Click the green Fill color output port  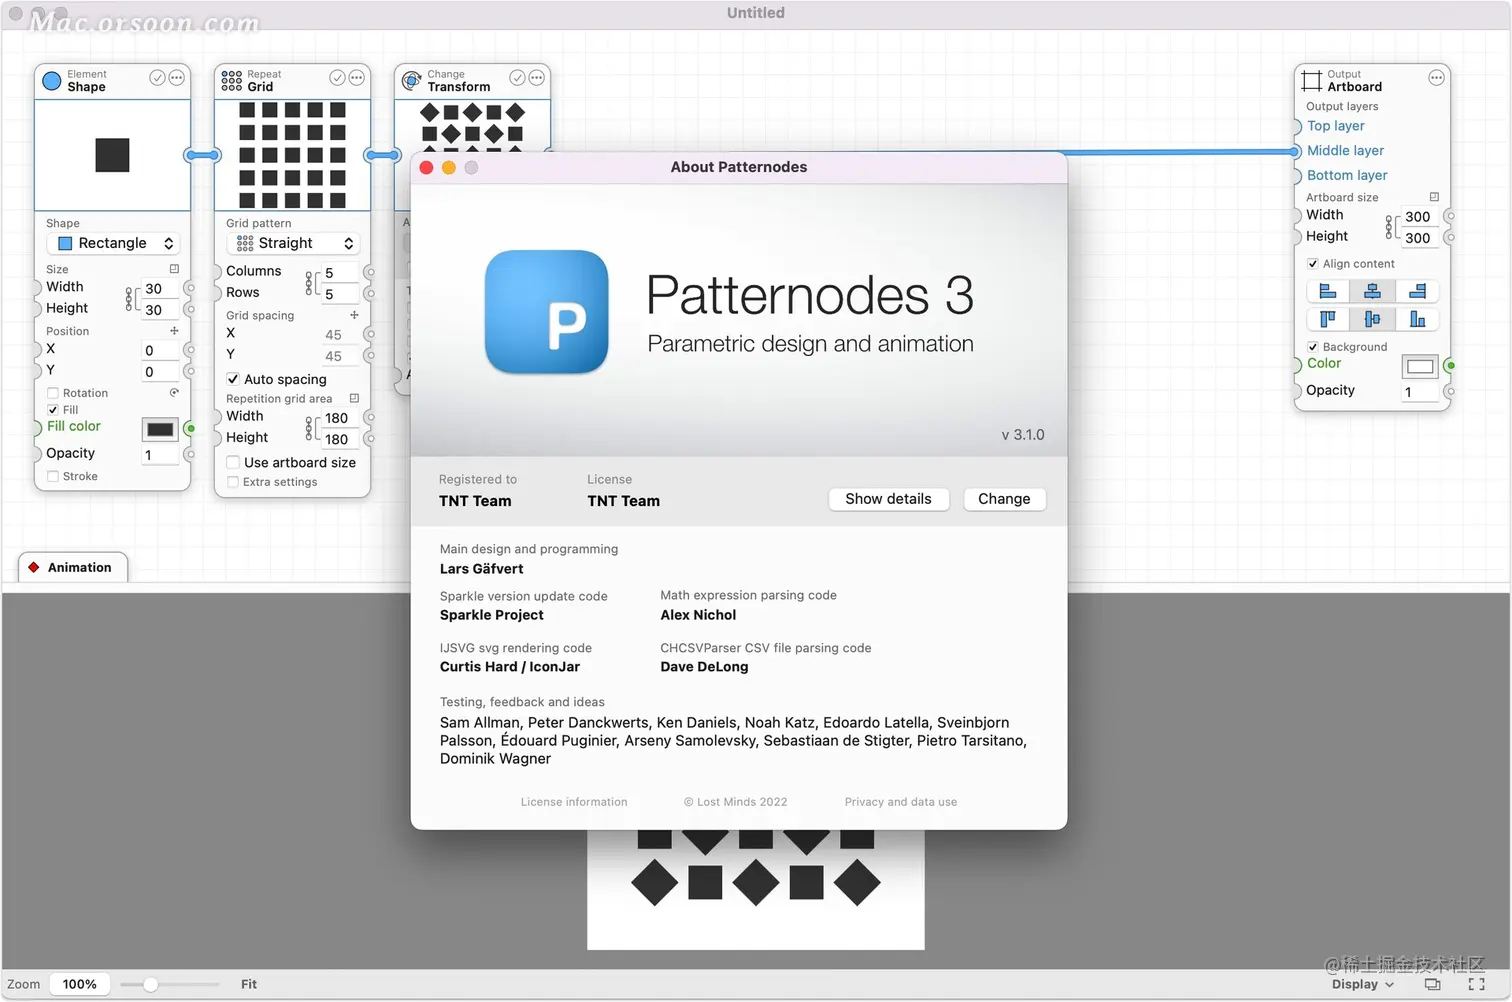click(190, 429)
